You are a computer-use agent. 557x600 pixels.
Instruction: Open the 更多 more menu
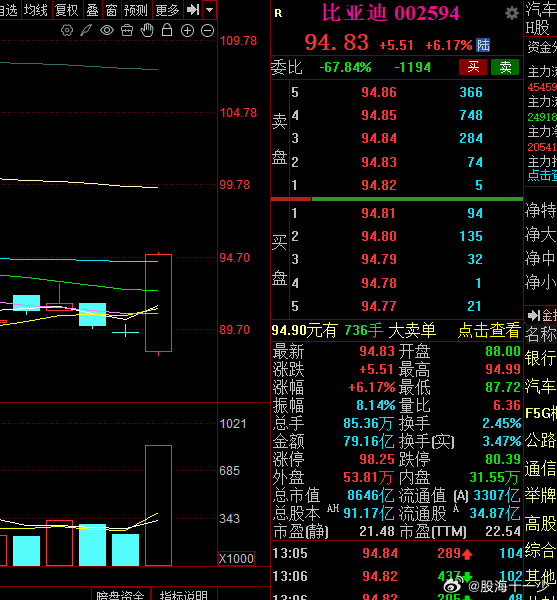[x=167, y=10]
